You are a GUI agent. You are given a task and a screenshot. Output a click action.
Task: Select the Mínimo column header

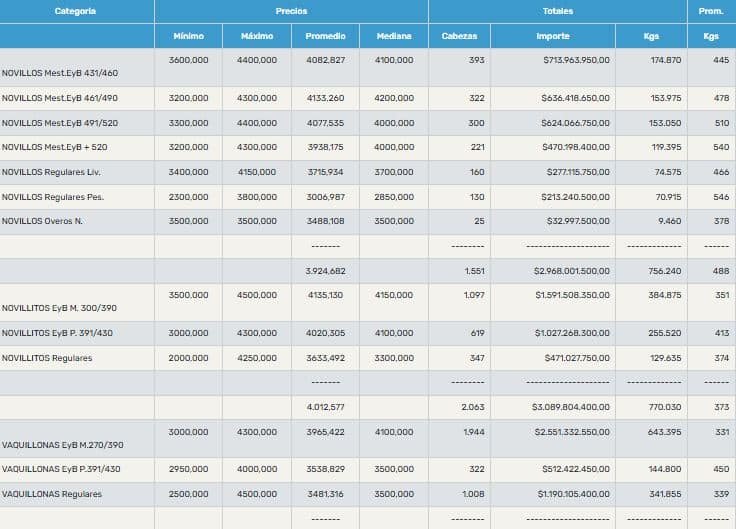pyautogui.click(x=188, y=36)
